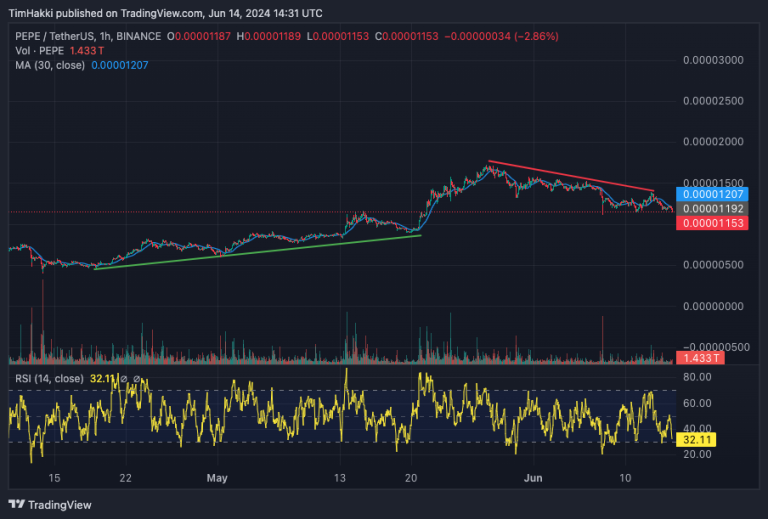
Task: Click the tall volume spike near June 10
Action: (602, 339)
